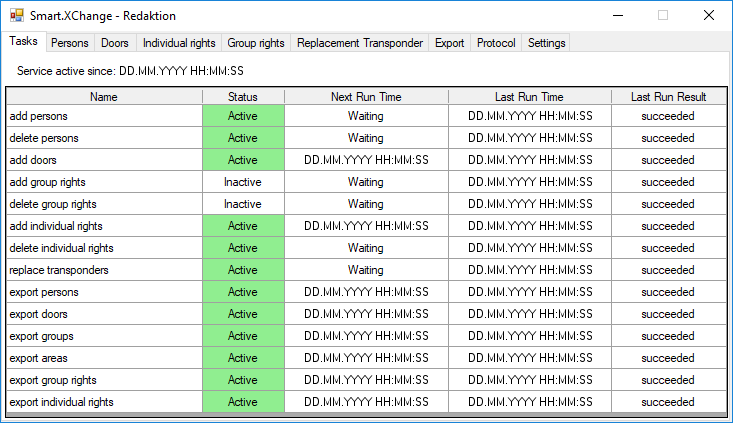733x423 pixels.
Task: Minimize the Smart.XChange window
Action: tap(617, 16)
